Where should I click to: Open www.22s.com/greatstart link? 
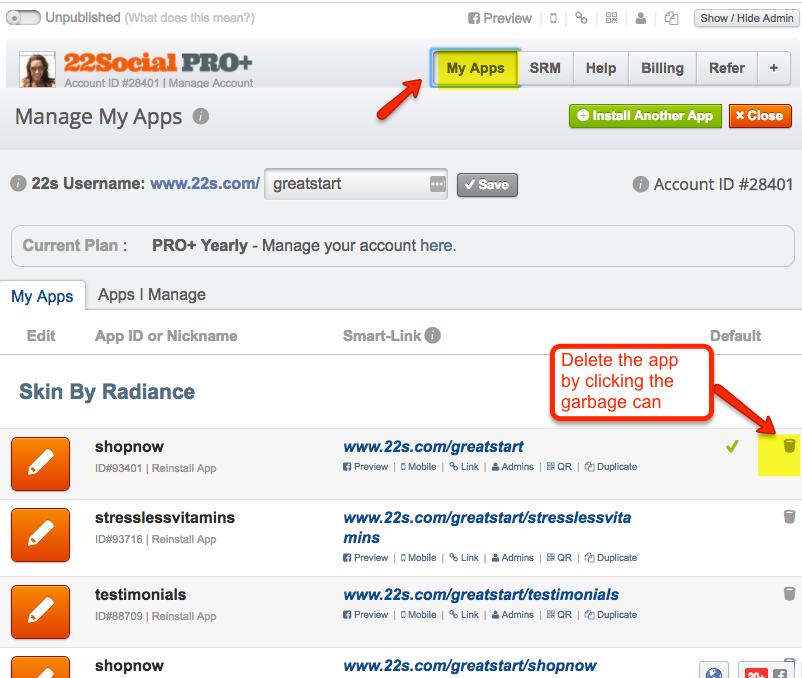click(x=433, y=447)
